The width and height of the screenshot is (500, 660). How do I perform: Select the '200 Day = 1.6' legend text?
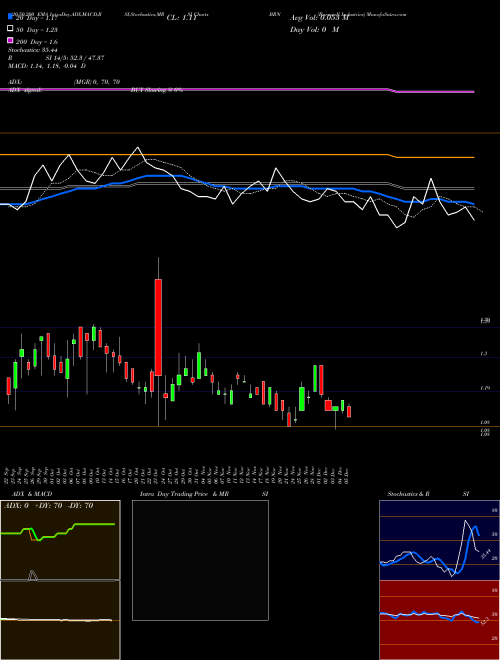click(37, 42)
